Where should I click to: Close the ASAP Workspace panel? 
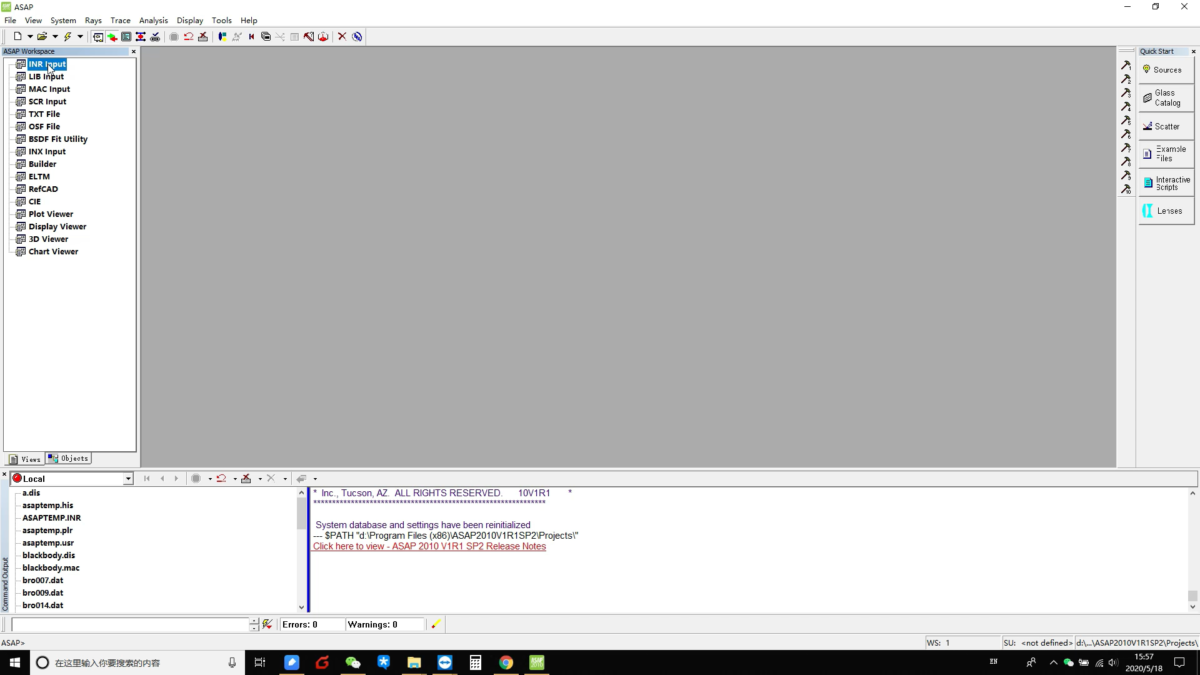[x=134, y=51]
